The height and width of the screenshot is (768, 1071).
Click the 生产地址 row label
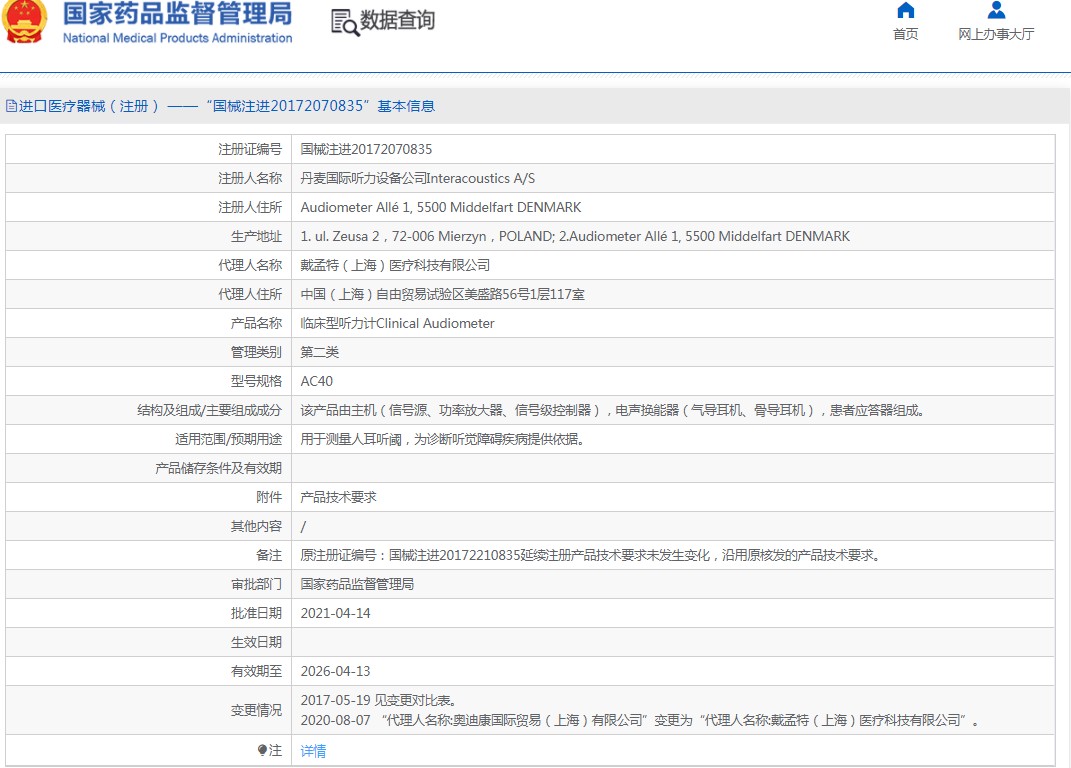pyautogui.click(x=256, y=236)
